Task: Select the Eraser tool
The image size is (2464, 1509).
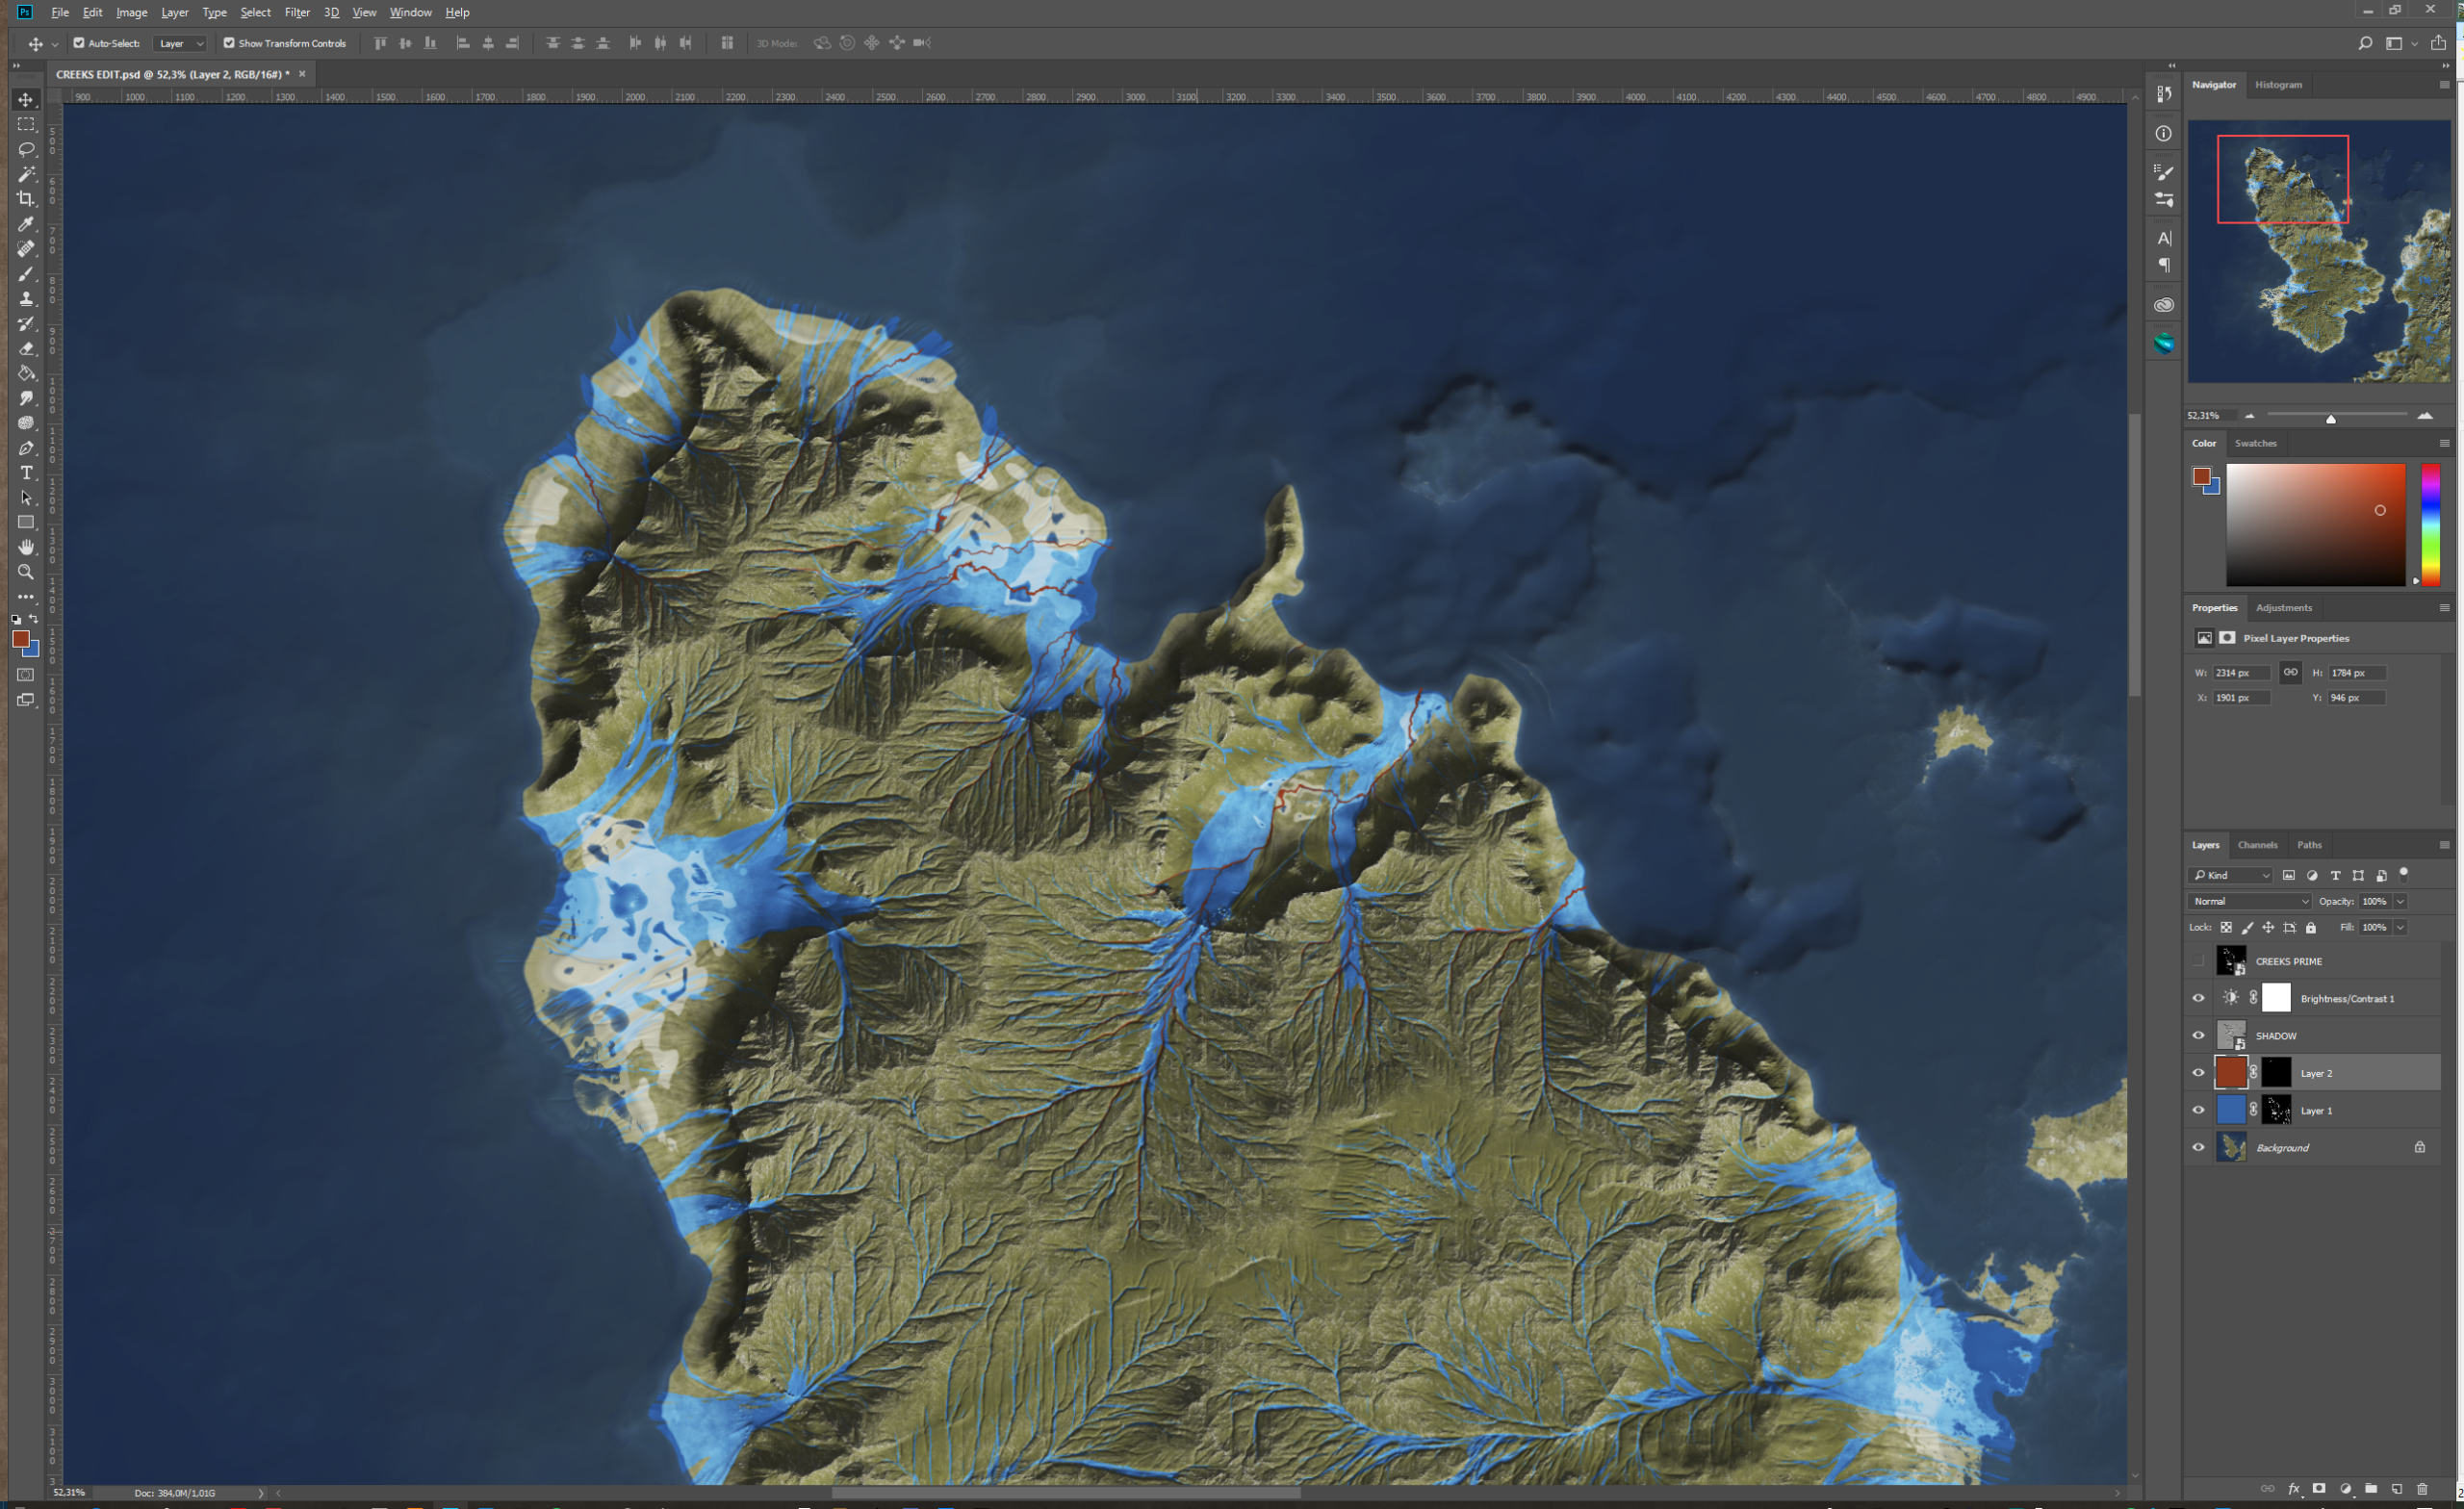Action: (26, 348)
